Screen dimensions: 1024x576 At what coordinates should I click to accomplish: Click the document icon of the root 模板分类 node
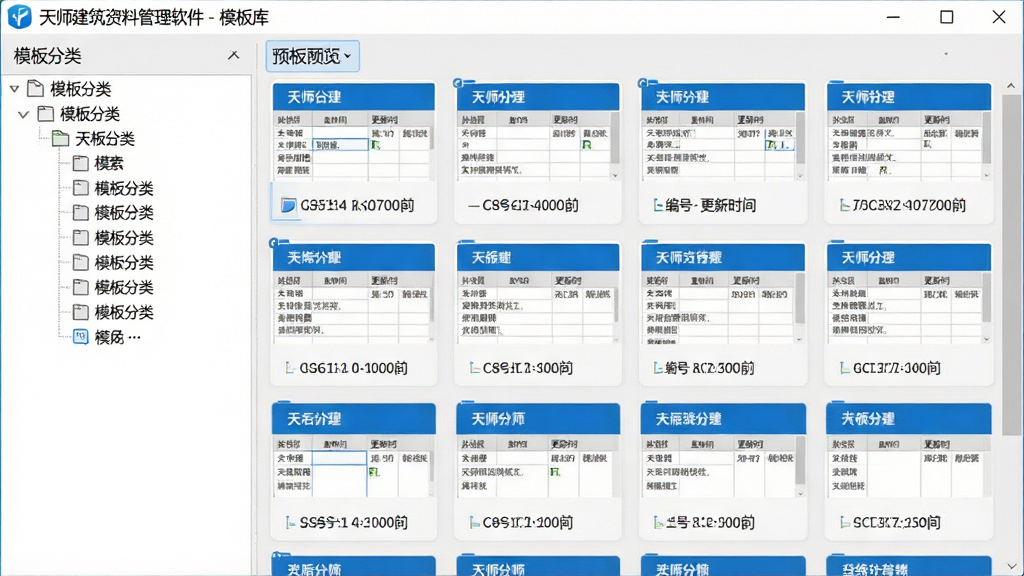coord(36,88)
